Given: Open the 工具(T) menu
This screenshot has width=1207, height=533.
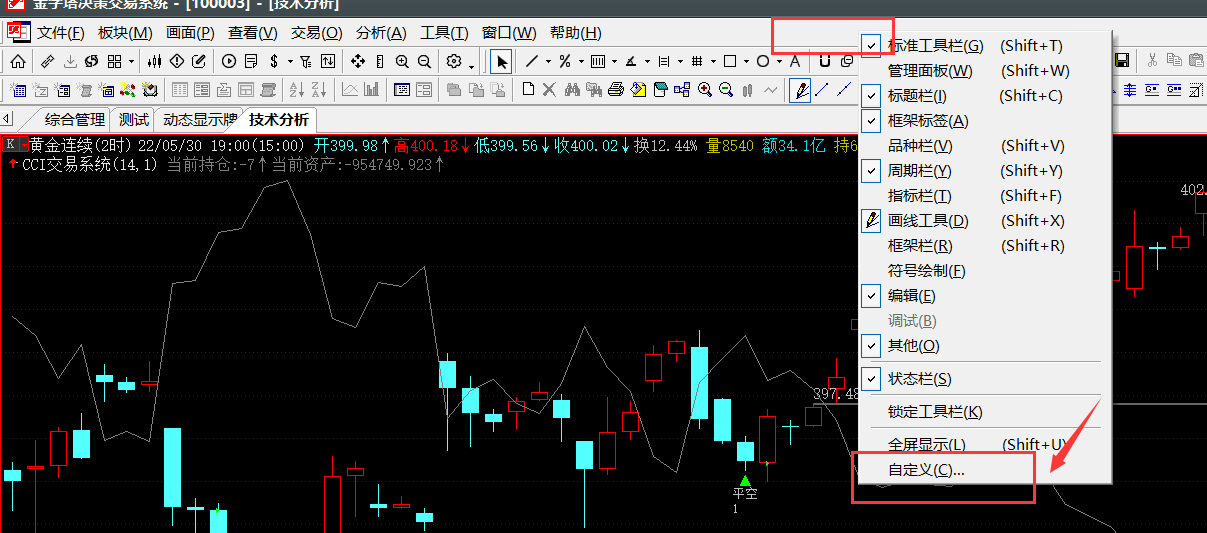Looking at the screenshot, I should pyautogui.click(x=445, y=33).
